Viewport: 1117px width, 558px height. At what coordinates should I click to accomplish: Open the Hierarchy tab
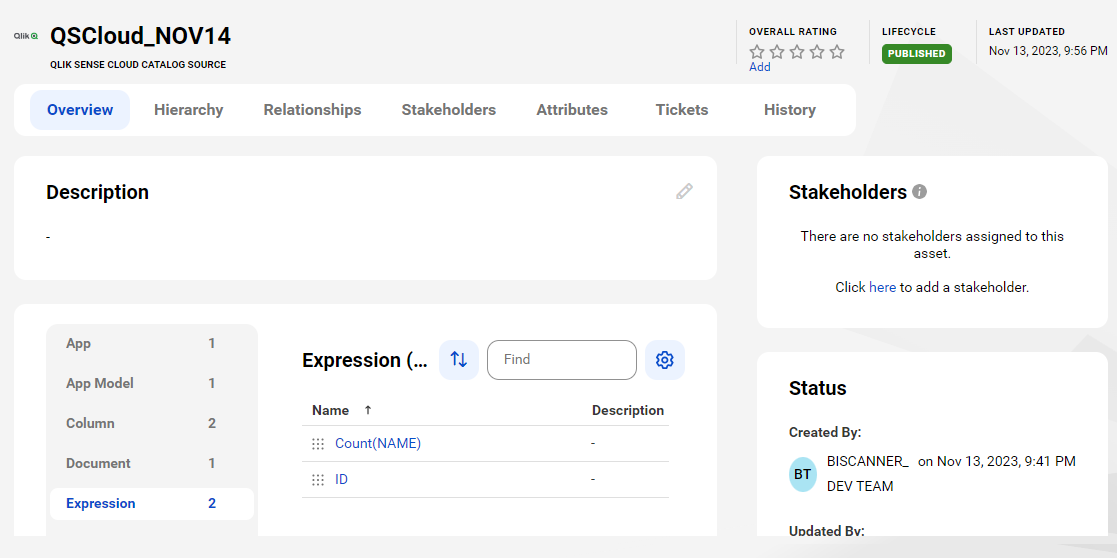(x=189, y=110)
